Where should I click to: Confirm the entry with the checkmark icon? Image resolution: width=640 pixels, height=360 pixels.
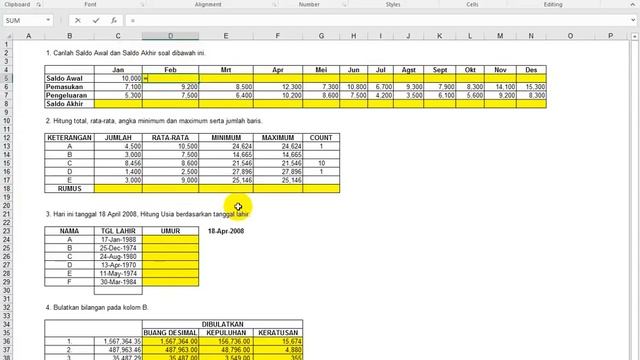pos(96,20)
